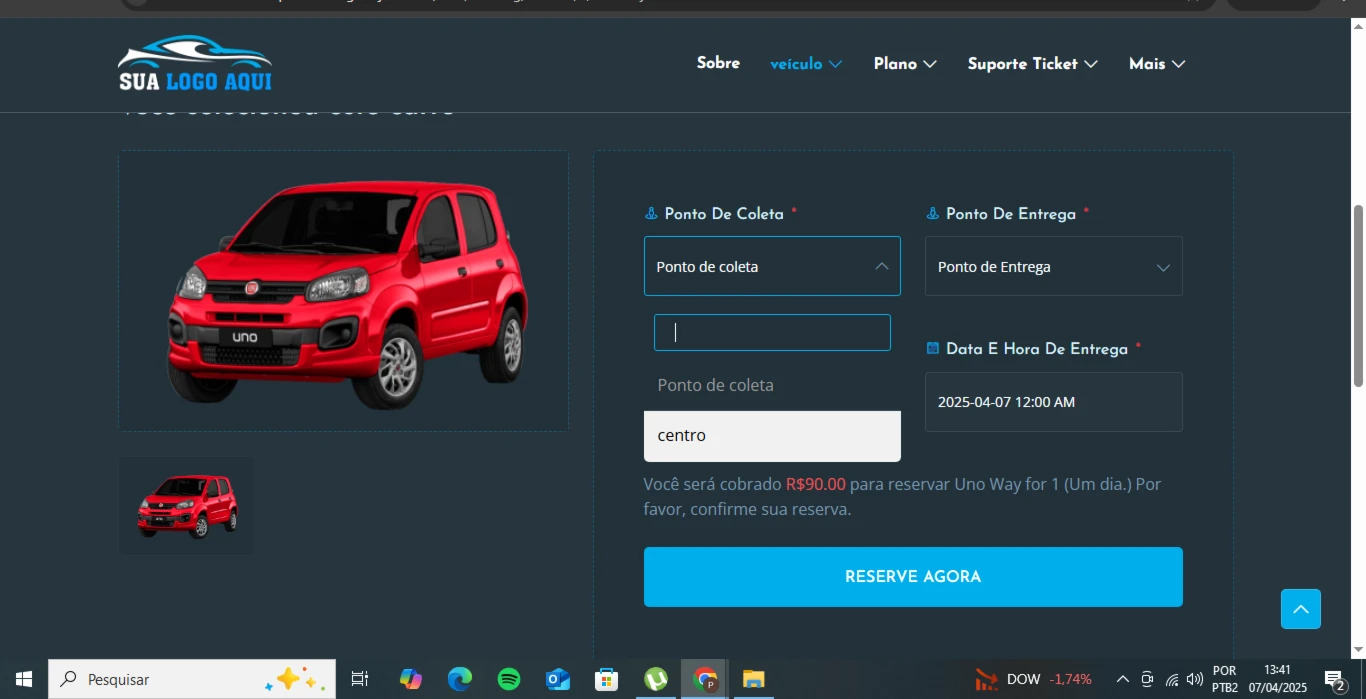Image resolution: width=1366 pixels, height=699 pixels.
Task: Choose the placeholder Ponto de coleta option
Action: tap(772, 385)
